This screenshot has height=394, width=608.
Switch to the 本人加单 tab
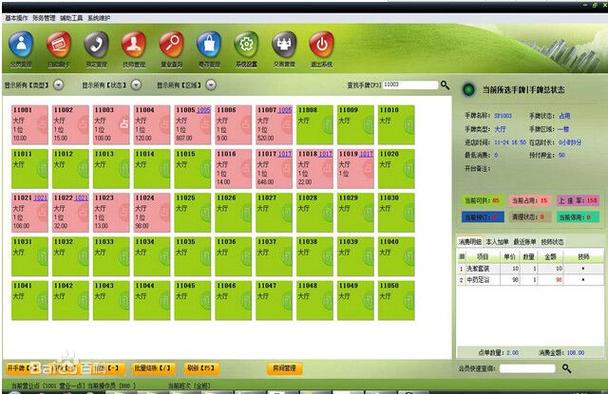(497, 242)
